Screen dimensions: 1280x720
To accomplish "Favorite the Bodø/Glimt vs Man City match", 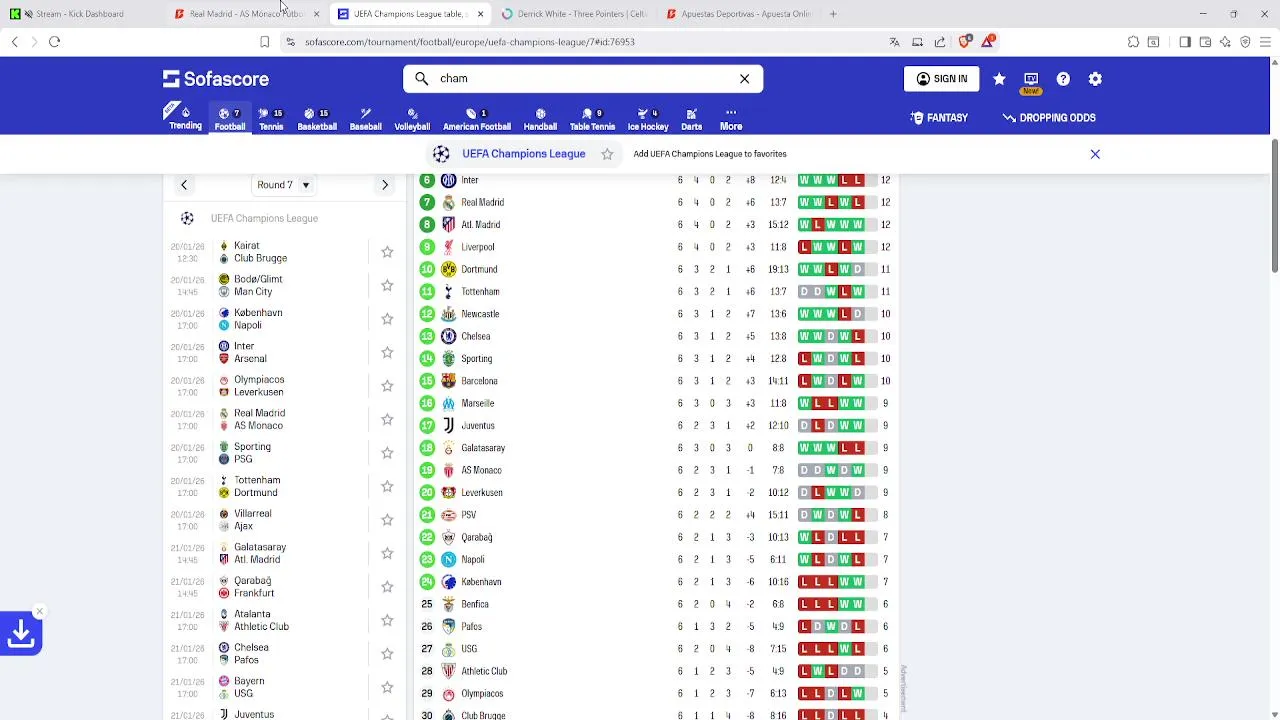I will pos(387,285).
